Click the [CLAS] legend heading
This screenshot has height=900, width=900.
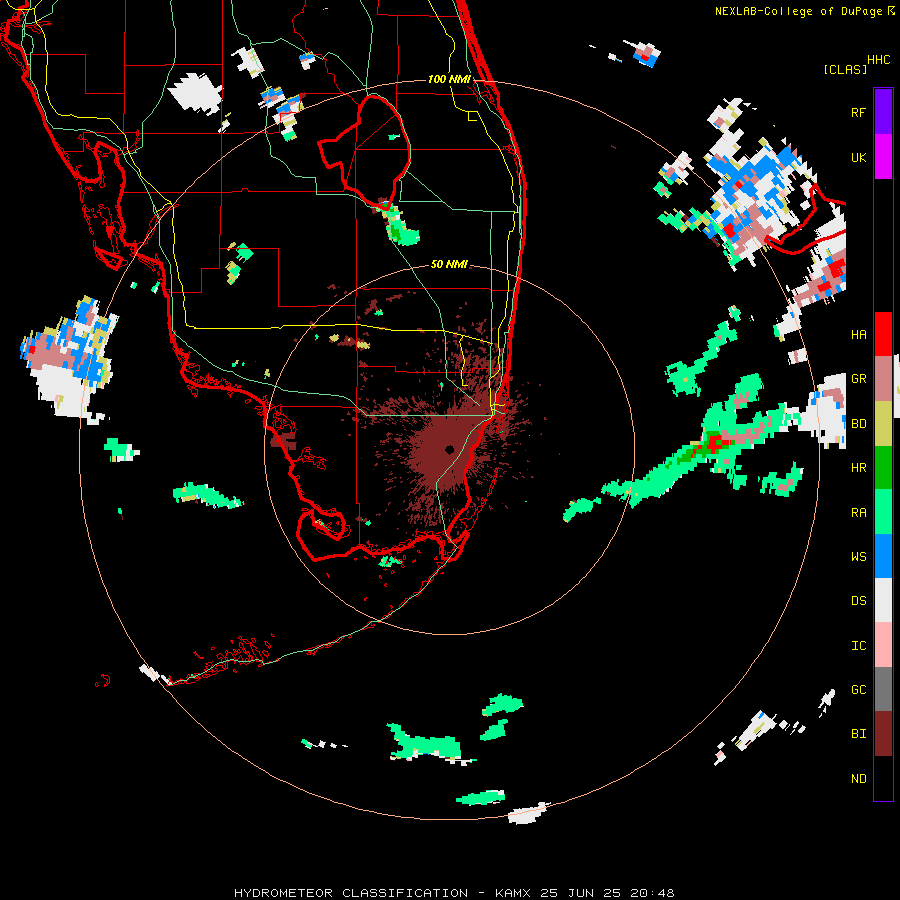click(845, 69)
